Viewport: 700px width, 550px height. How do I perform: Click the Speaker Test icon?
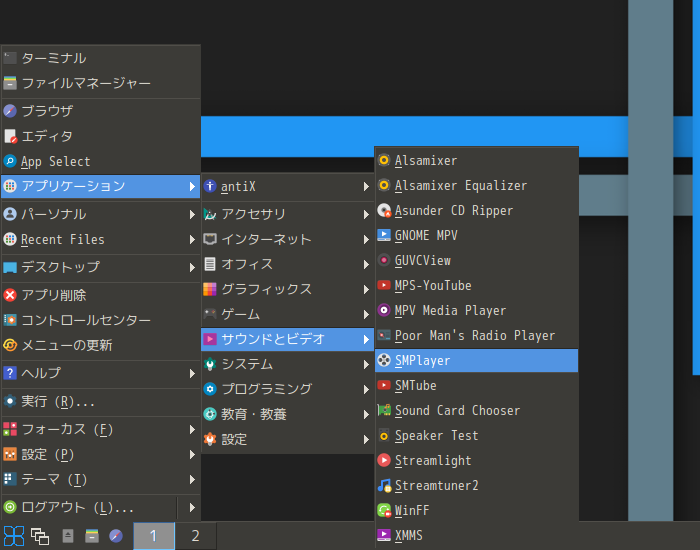384,435
